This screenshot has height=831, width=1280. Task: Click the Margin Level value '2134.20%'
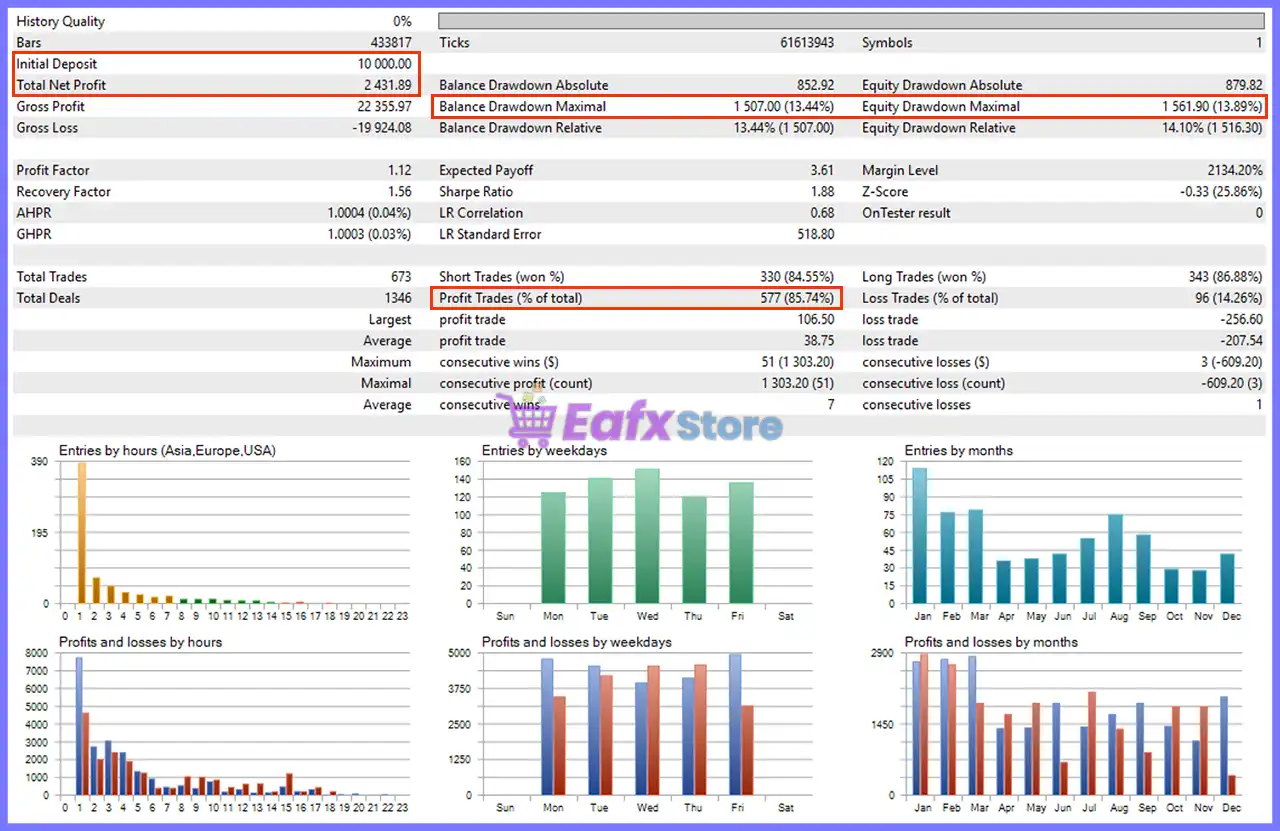pyautogui.click(x=1235, y=170)
